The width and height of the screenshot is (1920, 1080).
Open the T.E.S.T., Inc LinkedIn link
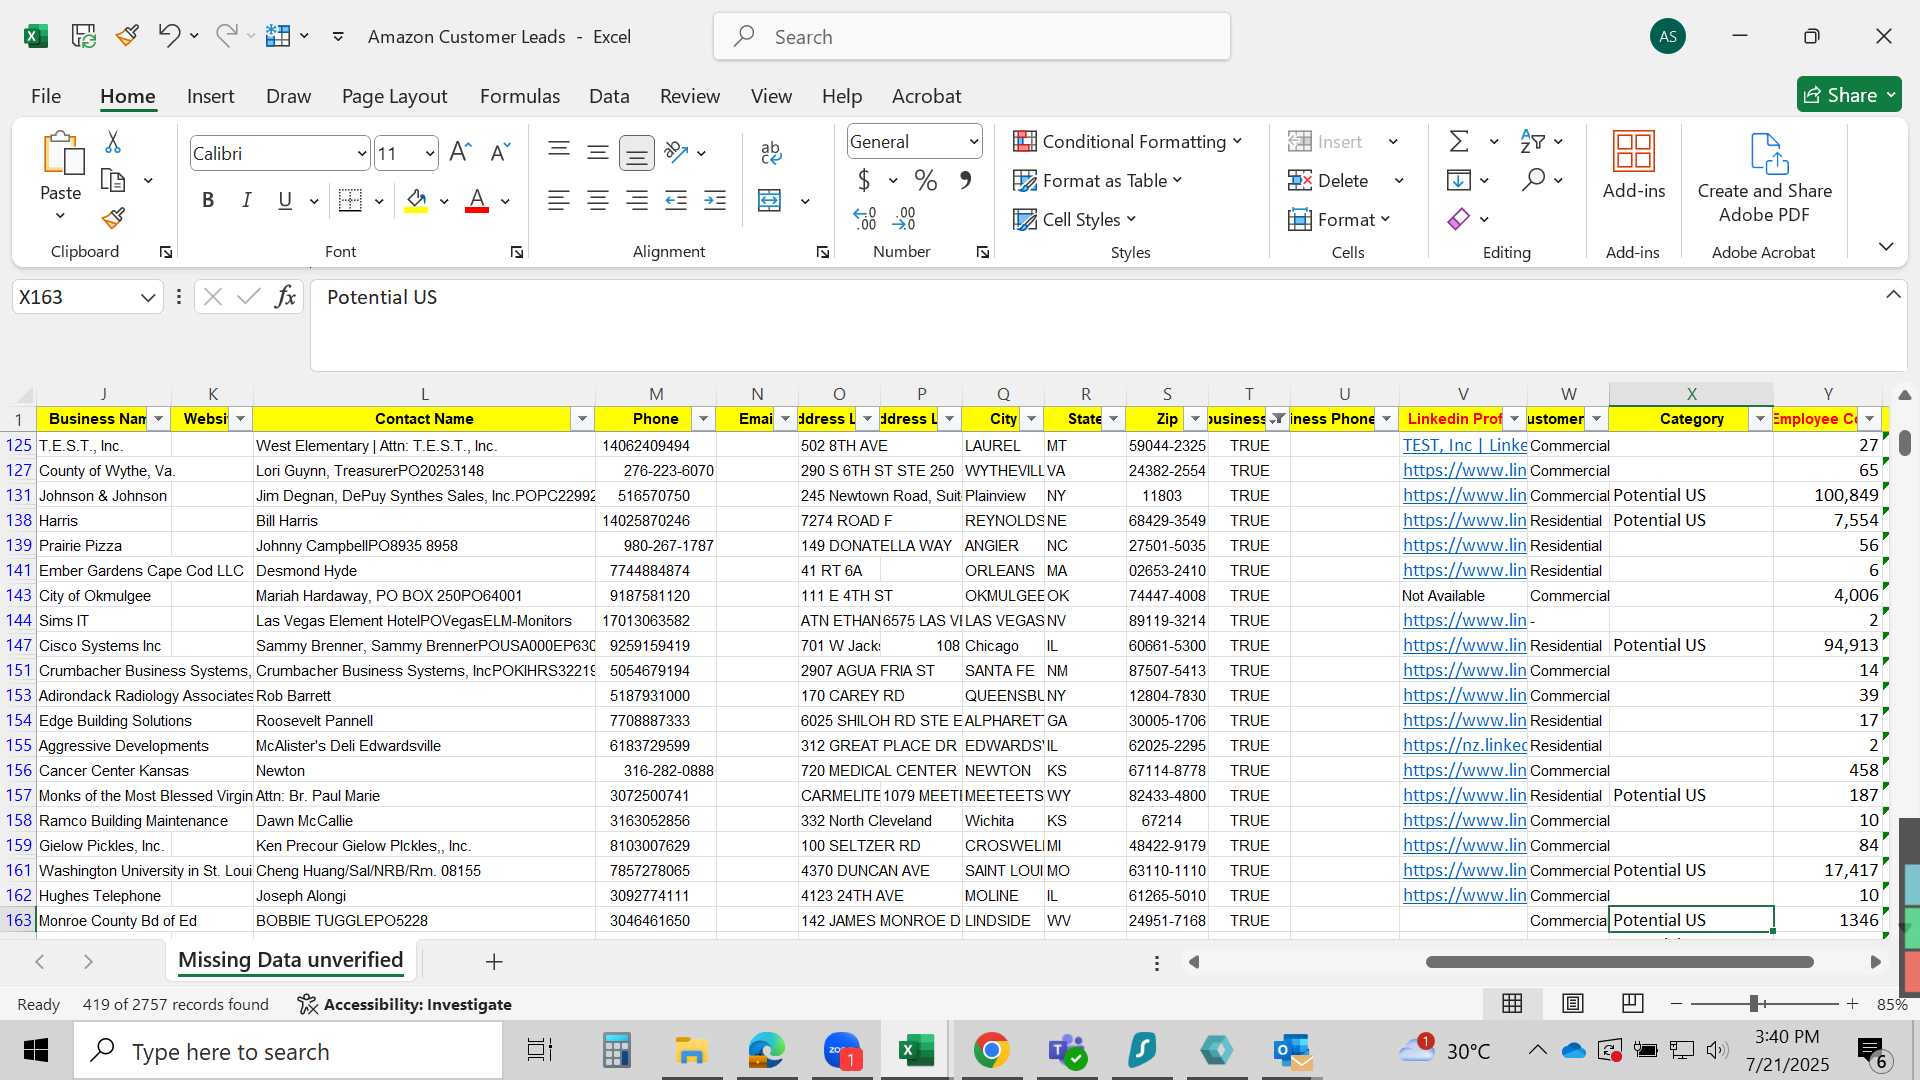coord(1464,445)
